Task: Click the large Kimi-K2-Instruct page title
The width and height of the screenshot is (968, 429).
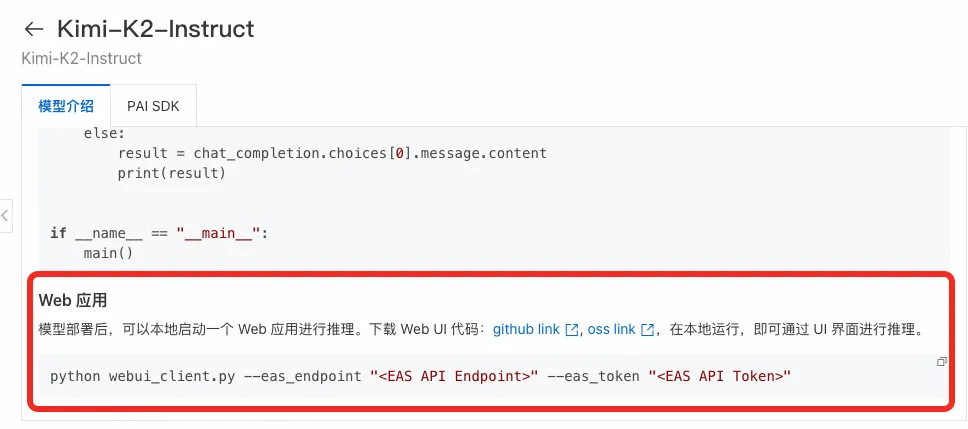Action: [155, 29]
